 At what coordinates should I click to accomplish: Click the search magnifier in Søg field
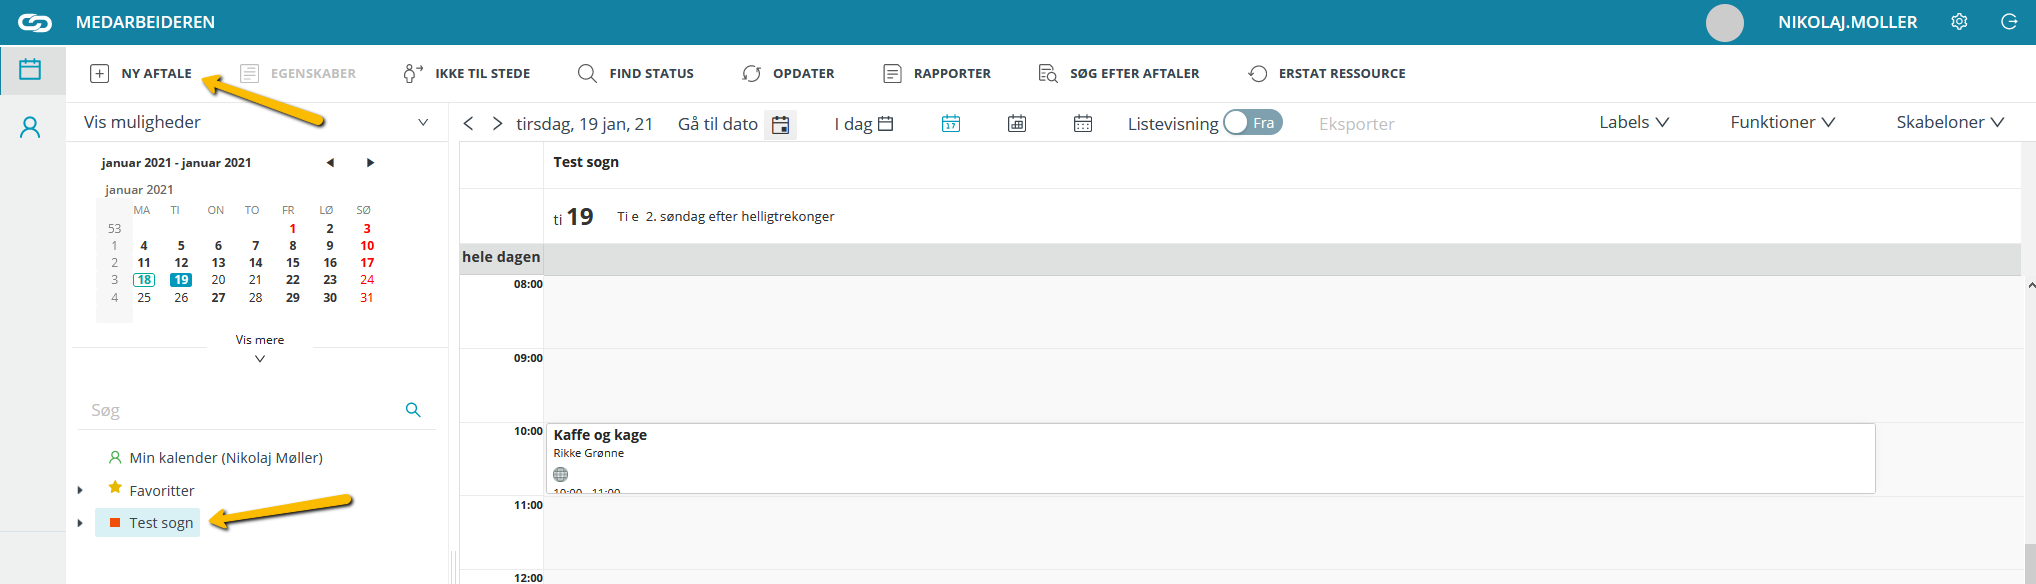click(x=413, y=410)
